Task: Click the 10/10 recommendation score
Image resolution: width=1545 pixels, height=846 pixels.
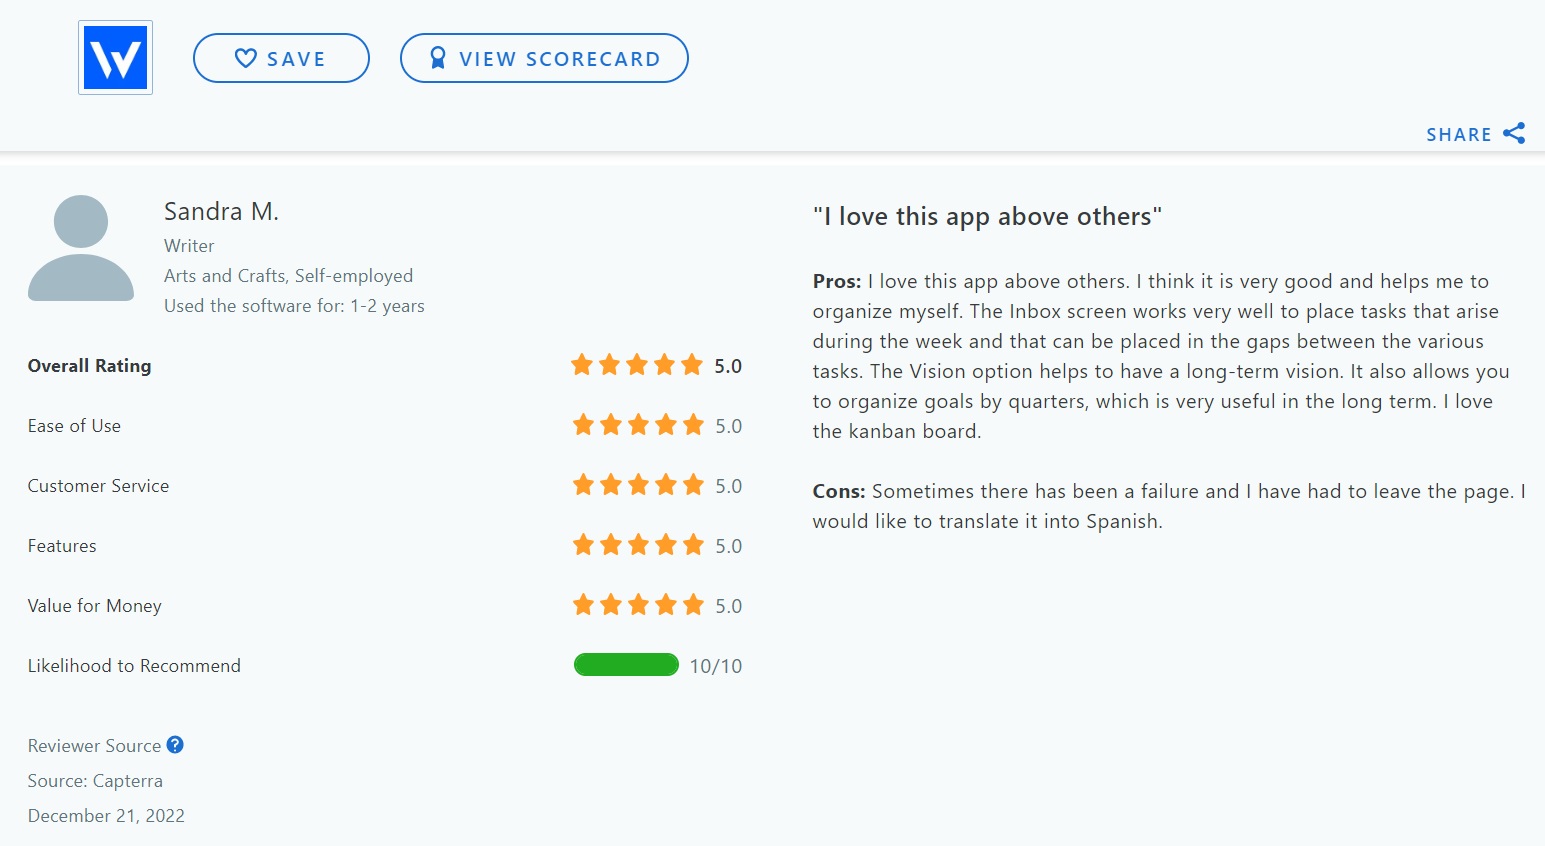Action: coord(715,666)
